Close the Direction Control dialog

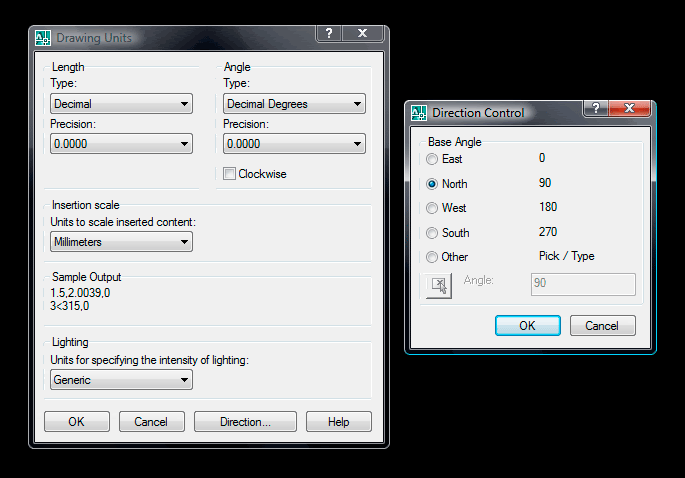pos(630,107)
